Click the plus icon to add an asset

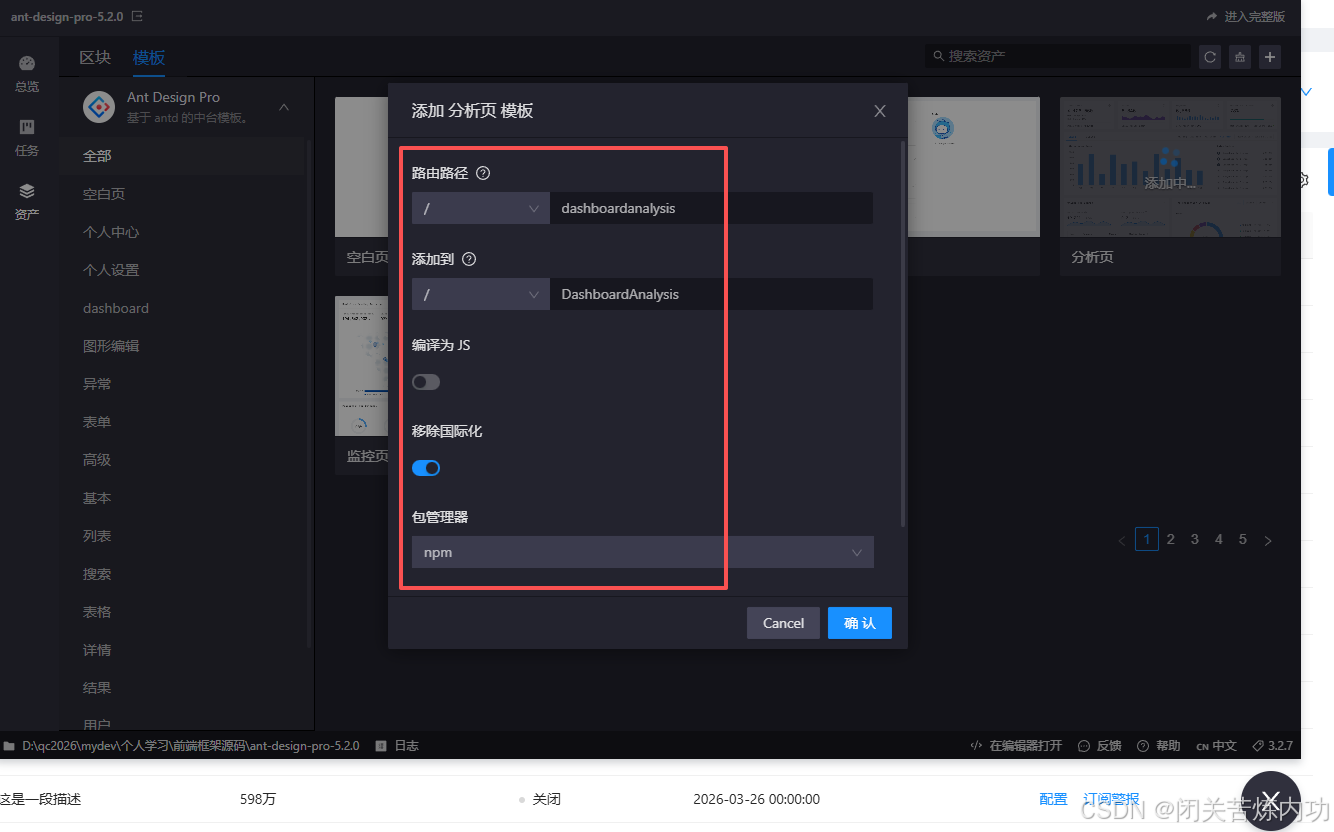pos(1270,57)
